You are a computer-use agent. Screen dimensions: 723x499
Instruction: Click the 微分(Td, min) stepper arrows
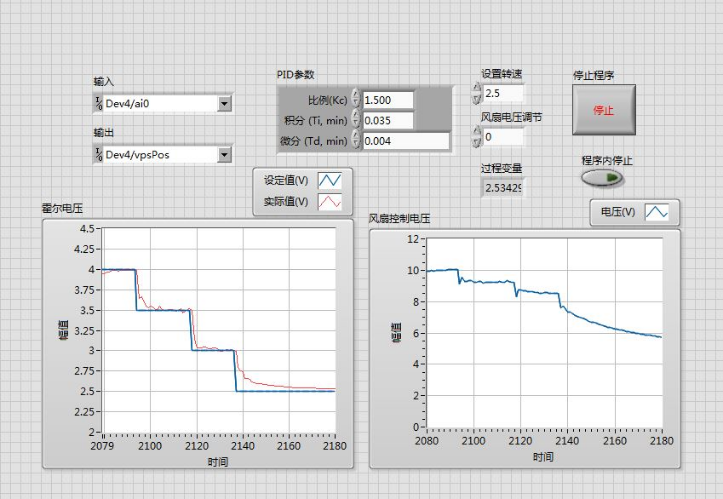click(356, 141)
